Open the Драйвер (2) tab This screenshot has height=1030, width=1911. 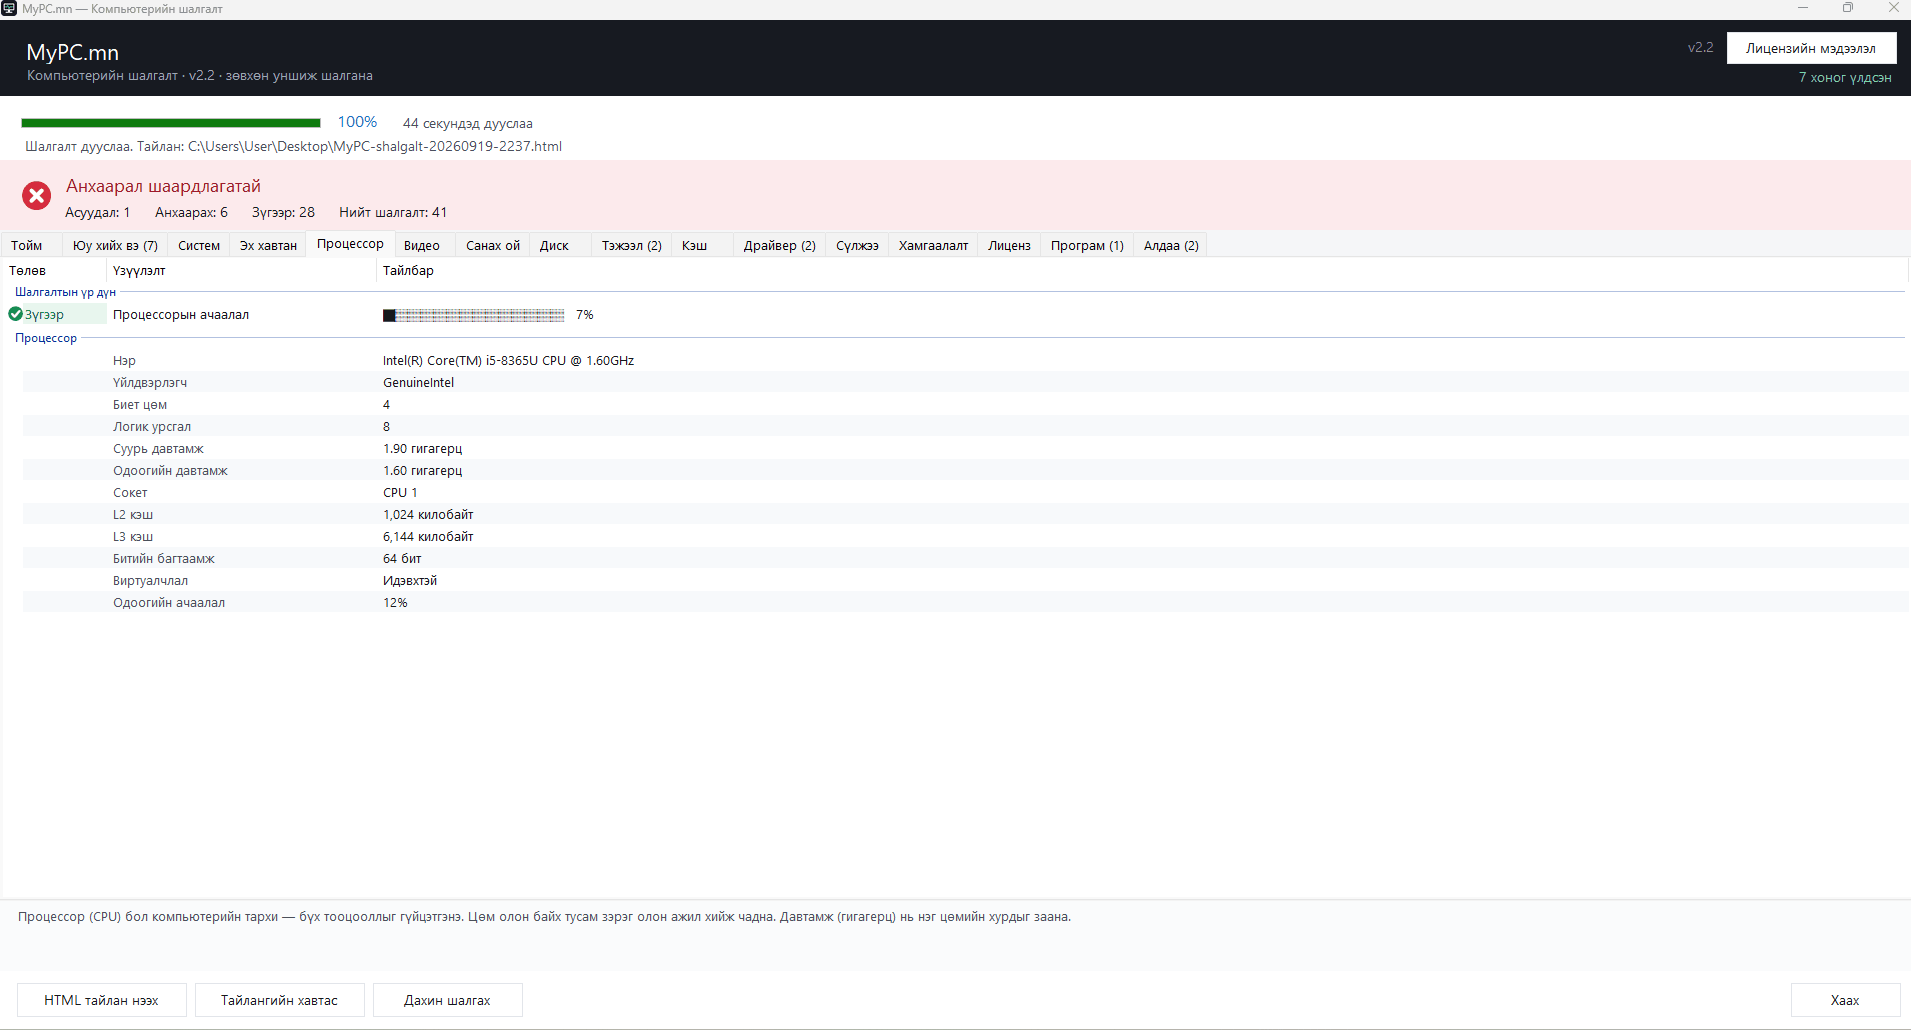(780, 245)
